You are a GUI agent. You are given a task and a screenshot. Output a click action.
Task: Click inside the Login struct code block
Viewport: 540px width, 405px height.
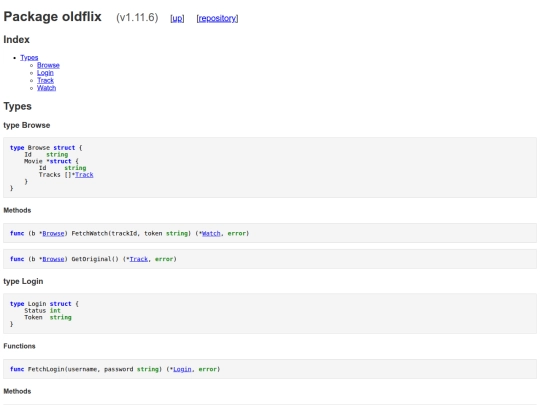click(270, 313)
